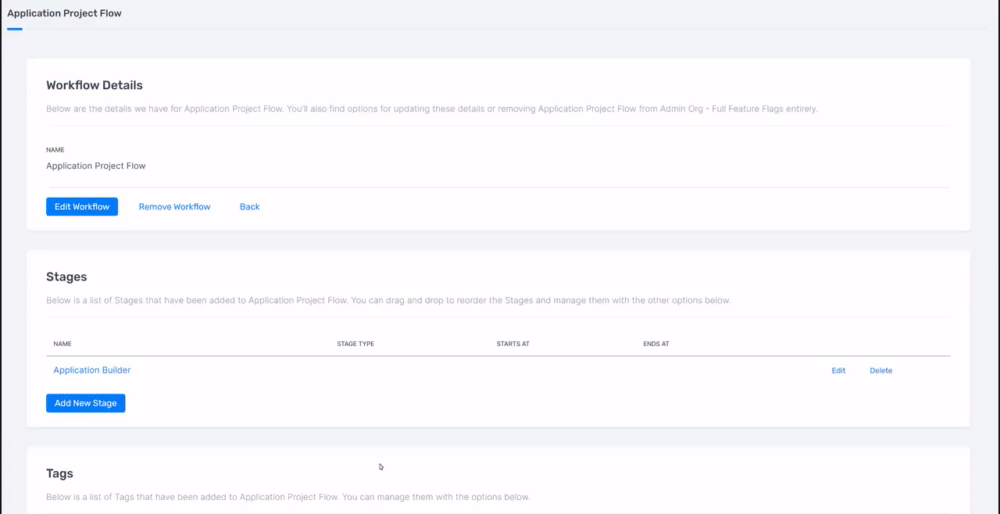Click the Stages section heading
The height and width of the screenshot is (514, 1000).
(x=66, y=277)
